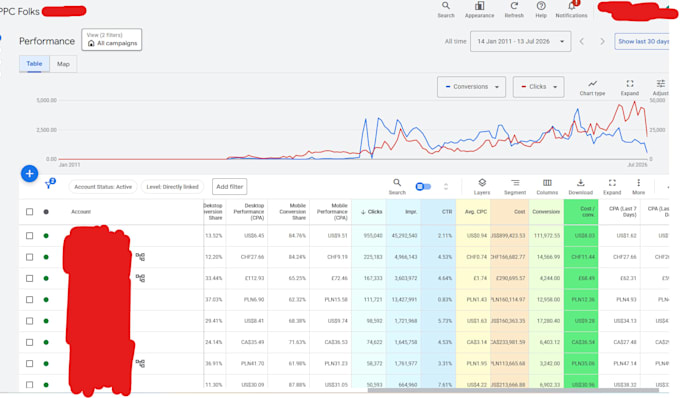
Task: Select the Table tab
Action: 34,64
